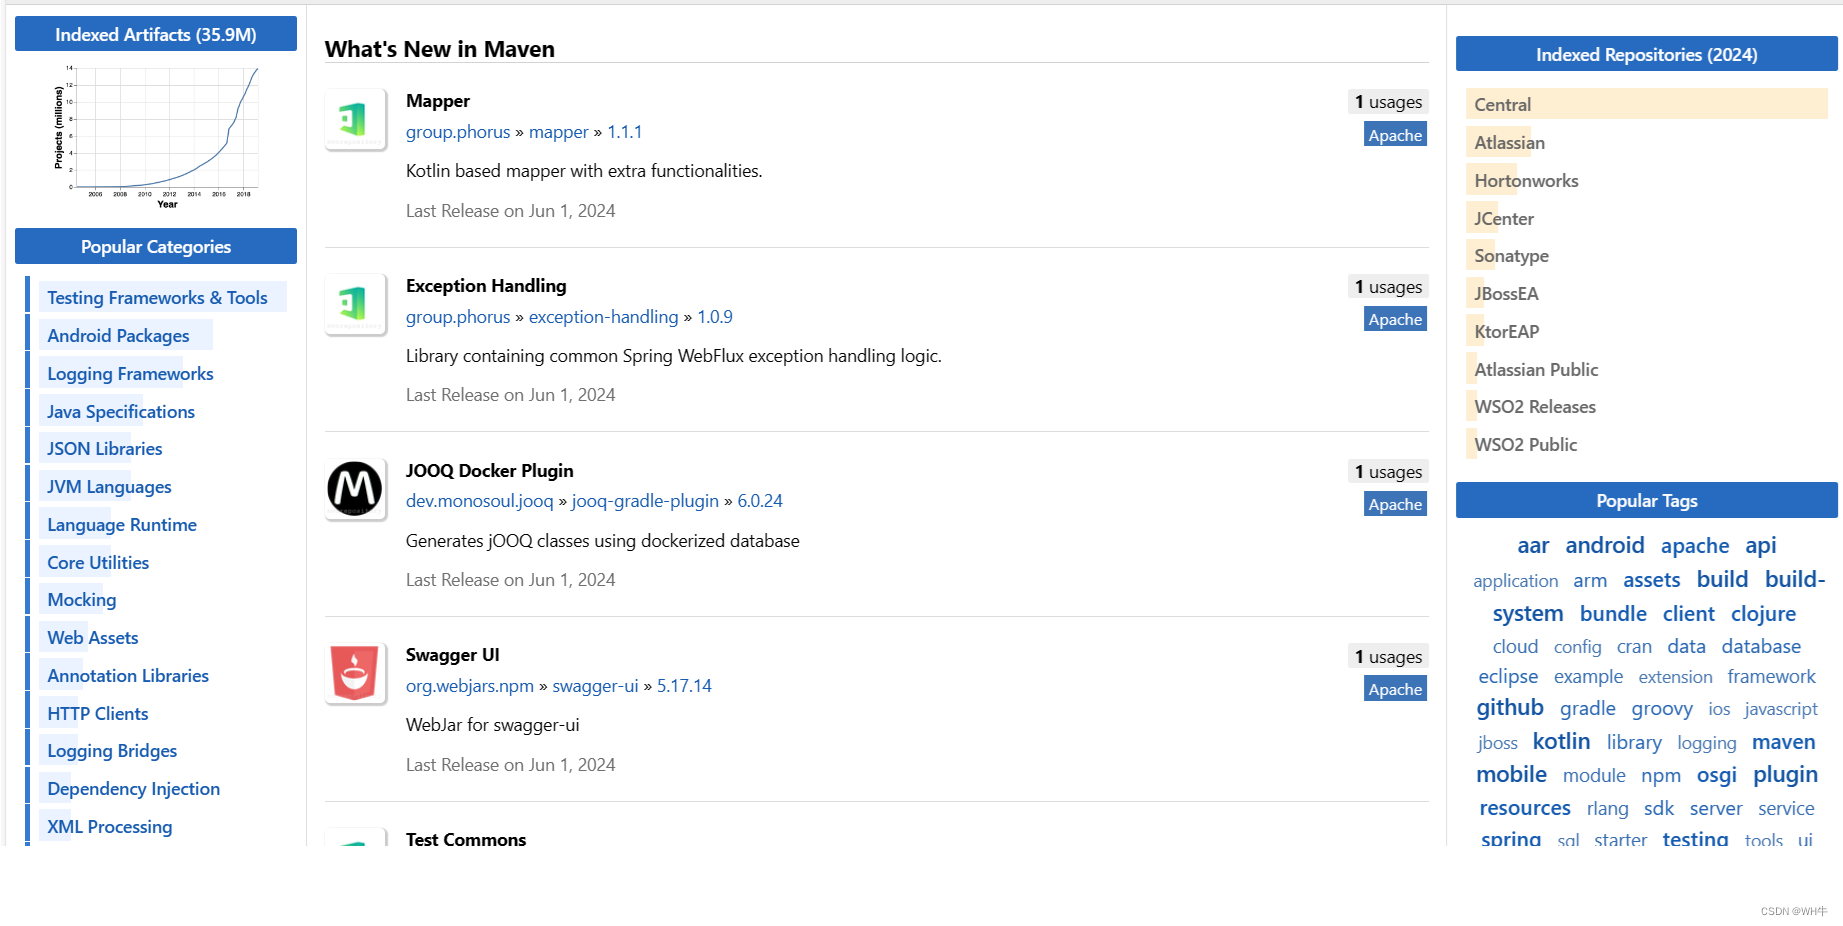Open the Logging Bridges category
Viewport: 1843px width, 926px height.
pyautogui.click(x=112, y=751)
